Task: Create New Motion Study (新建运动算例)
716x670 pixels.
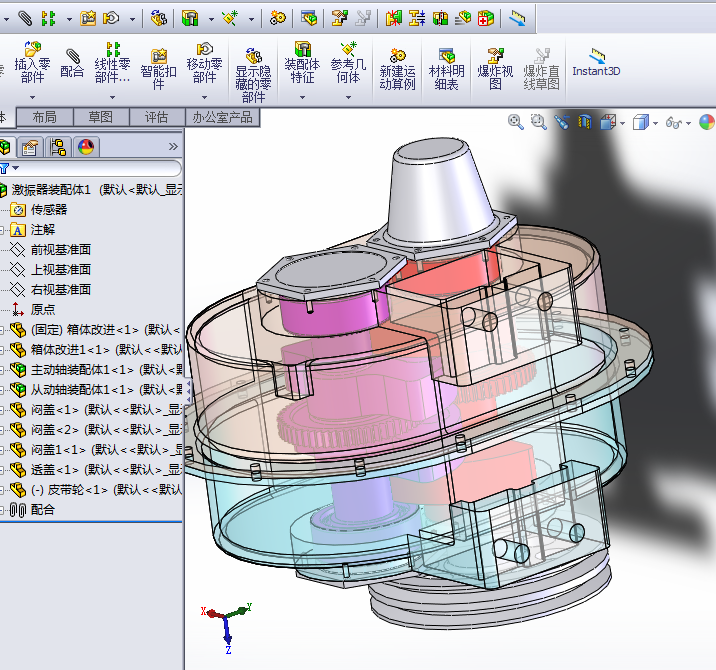Action: point(397,69)
